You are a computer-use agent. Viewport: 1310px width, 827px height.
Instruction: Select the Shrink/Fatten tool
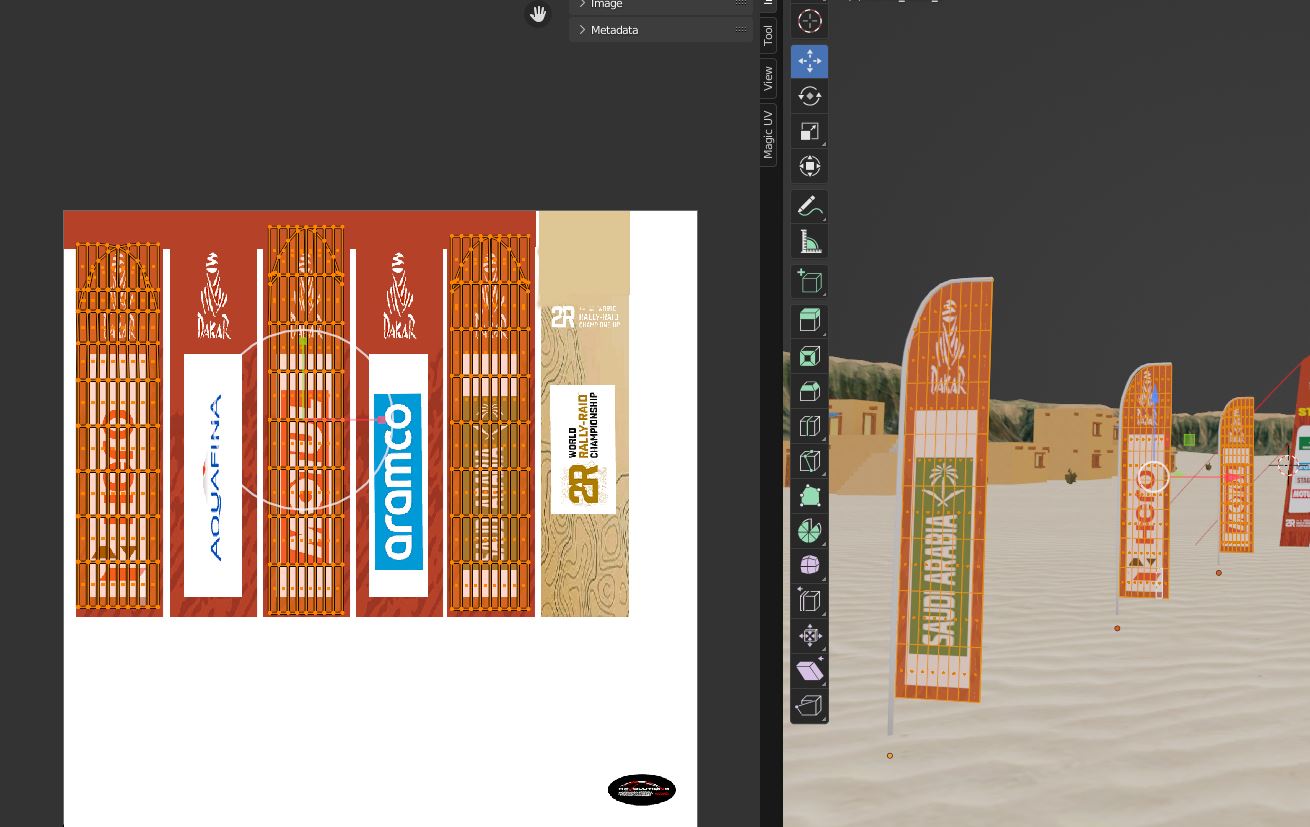[x=810, y=636]
